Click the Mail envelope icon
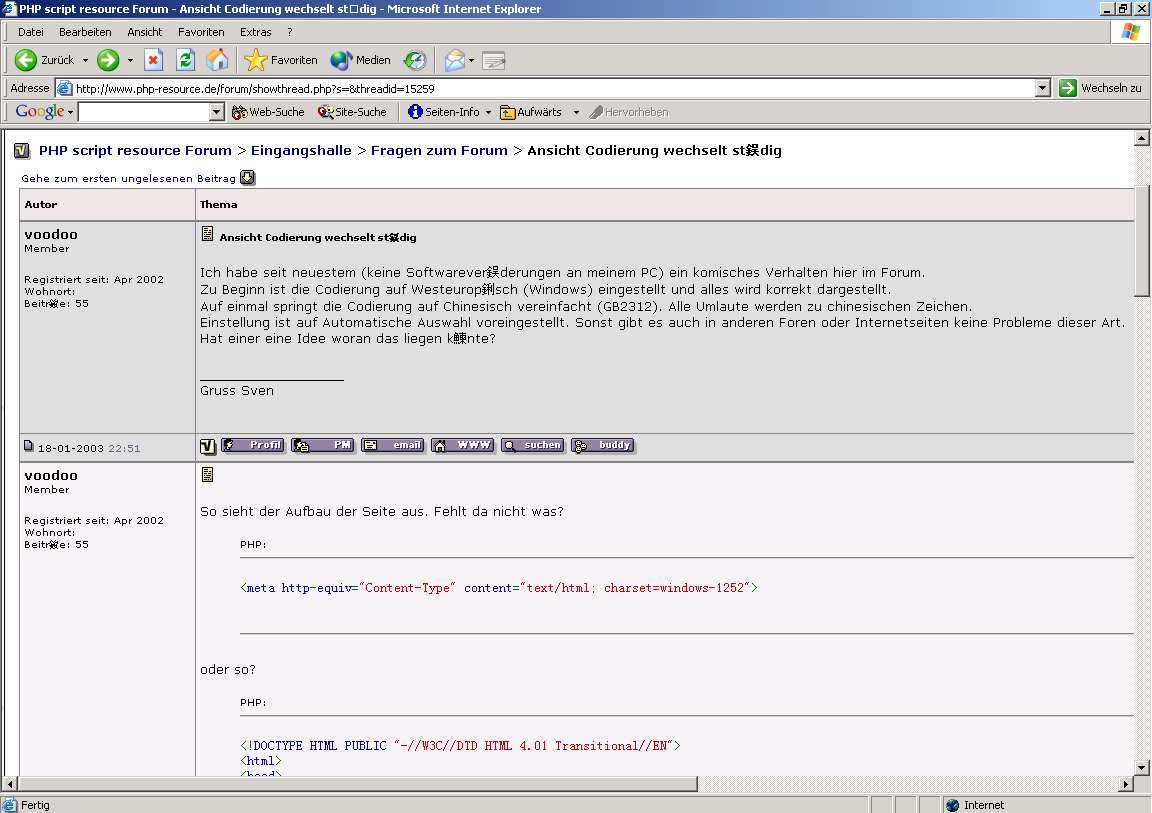The height and width of the screenshot is (813, 1152). pos(455,61)
